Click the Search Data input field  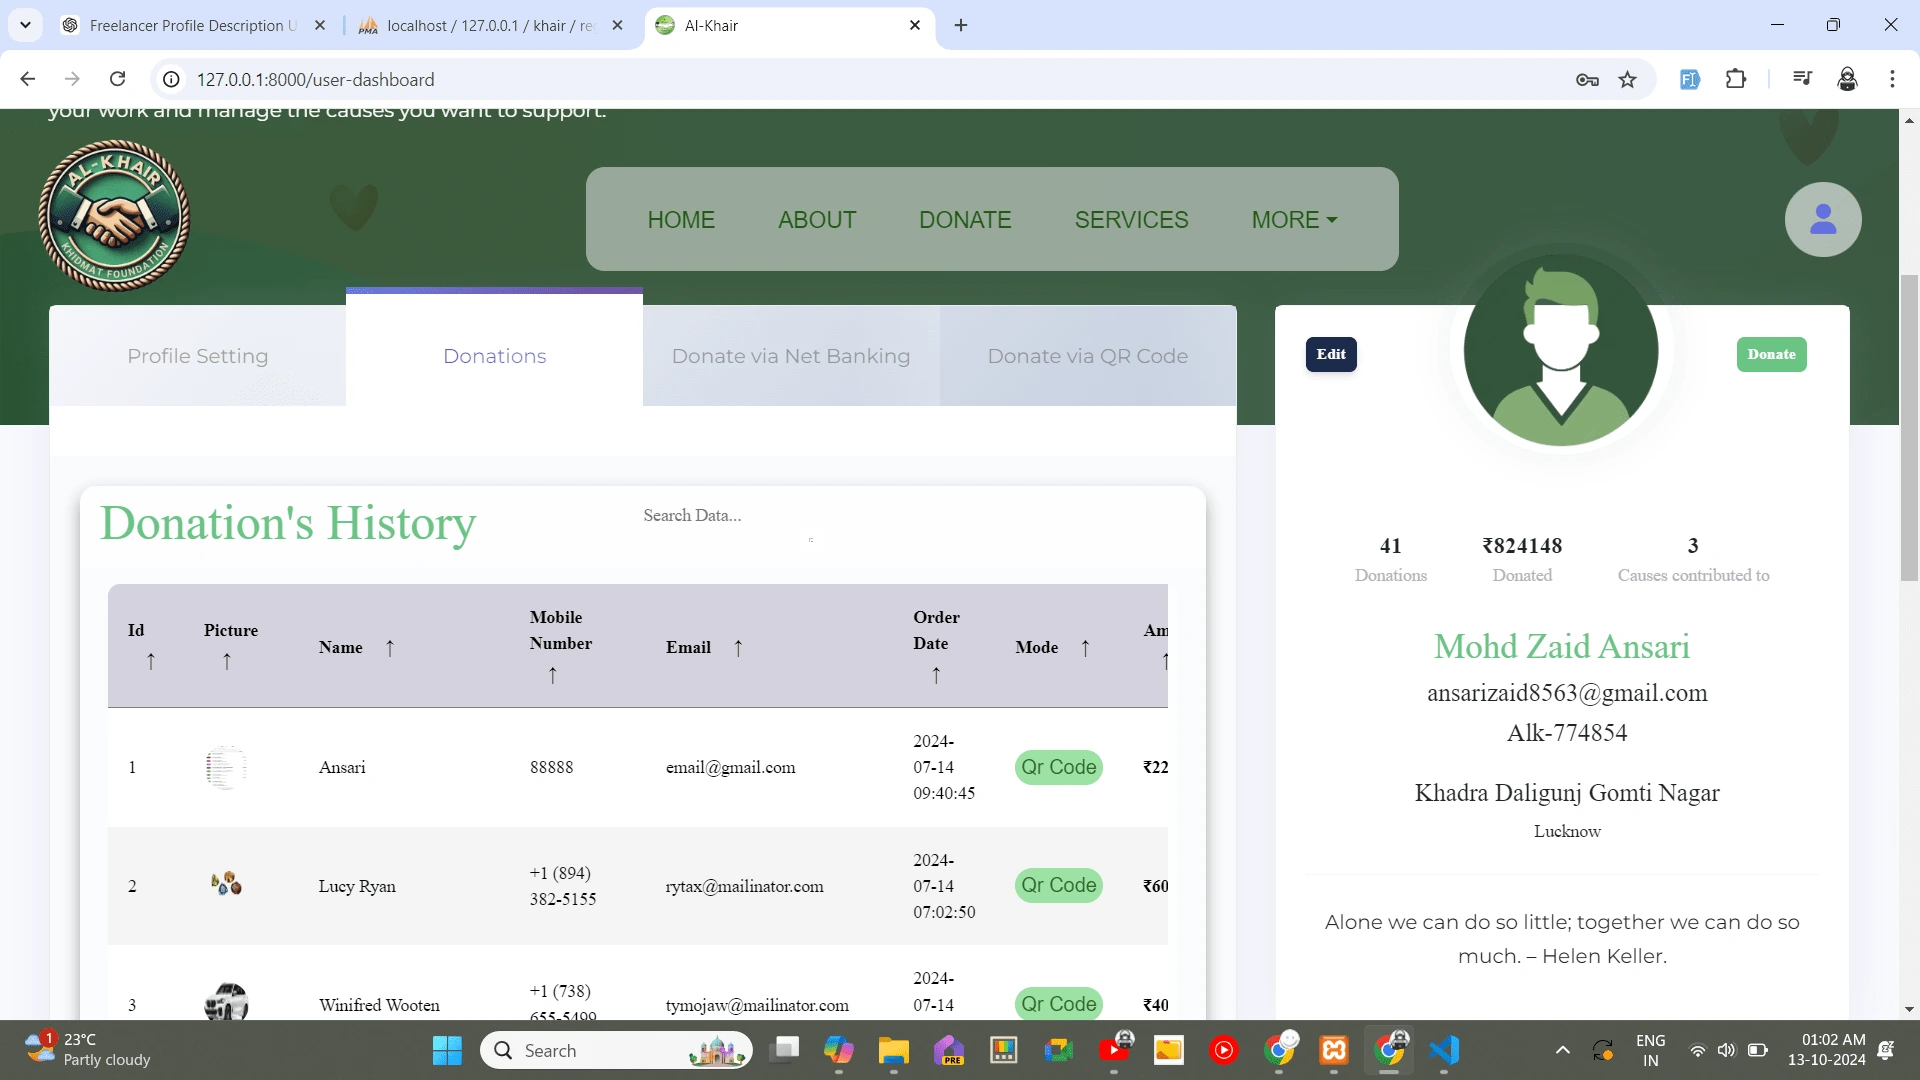pos(729,514)
